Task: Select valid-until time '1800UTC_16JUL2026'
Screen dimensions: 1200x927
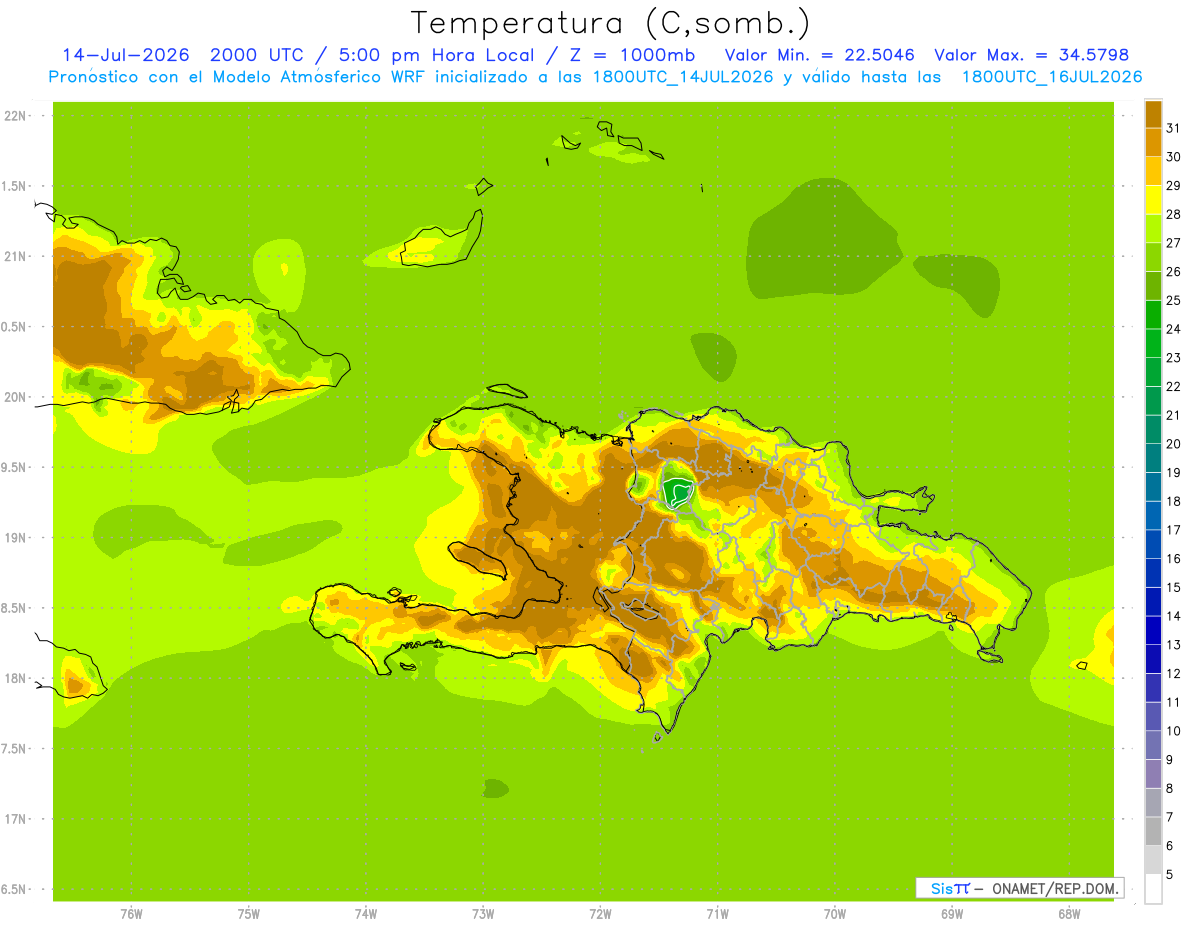Action: (1052, 77)
